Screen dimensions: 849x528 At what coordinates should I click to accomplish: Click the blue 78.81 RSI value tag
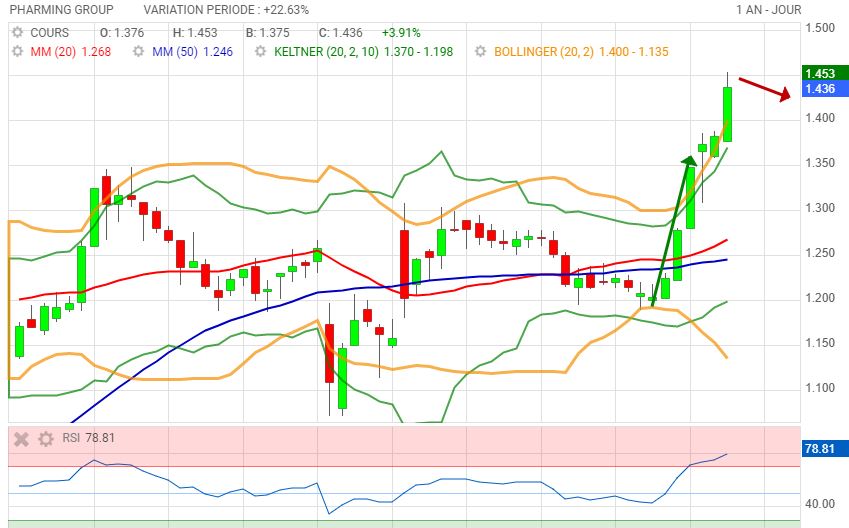click(825, 448)
